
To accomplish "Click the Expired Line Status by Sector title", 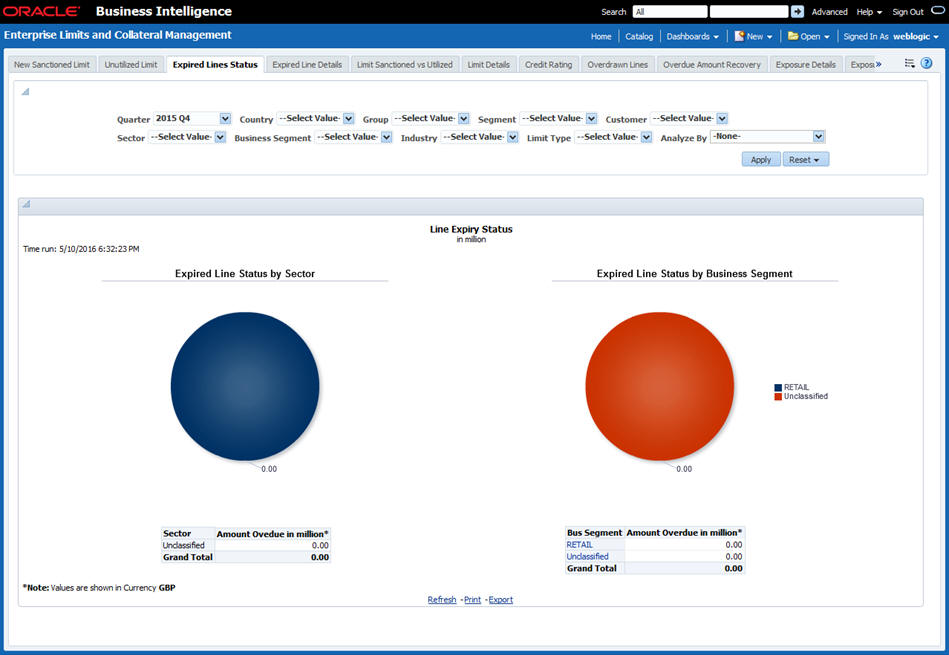I will pyautogui.click(x=245, y=274).
